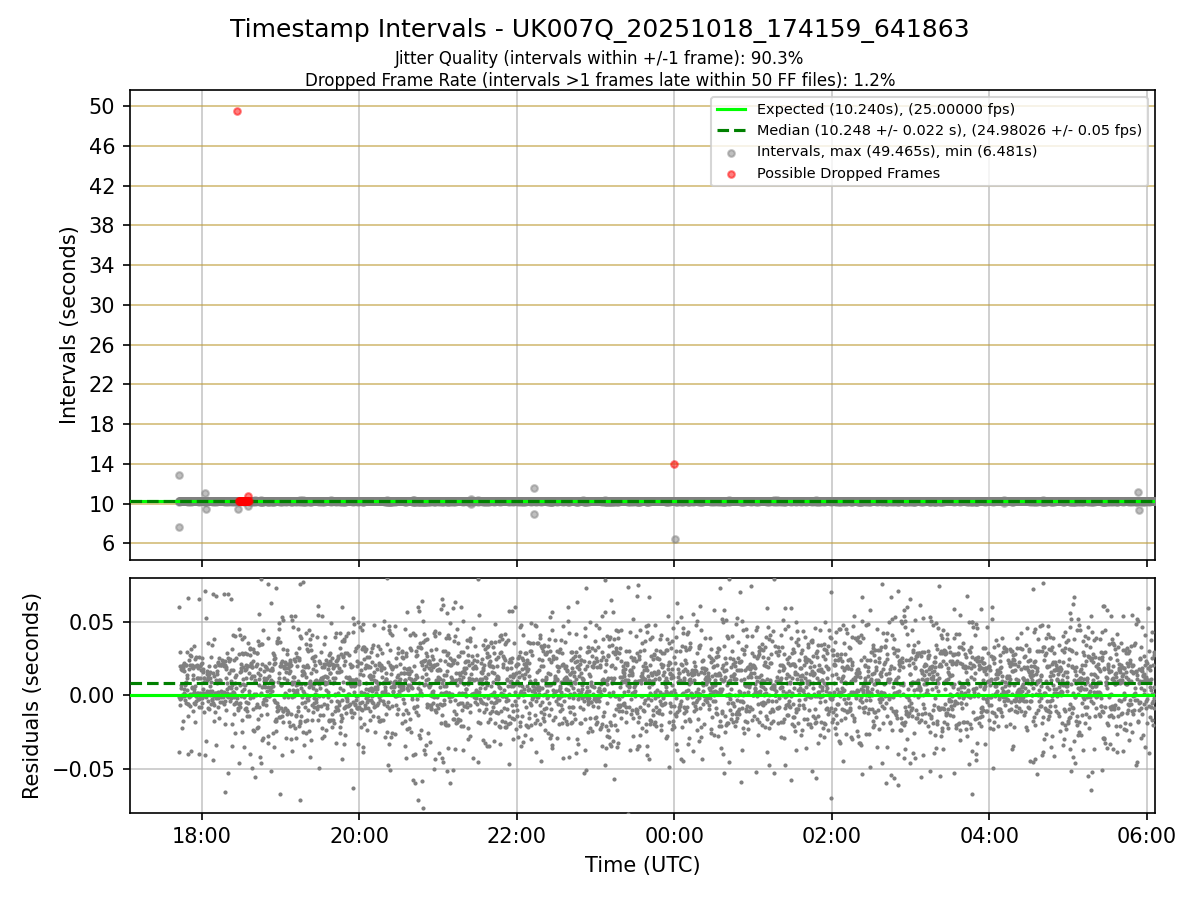Click the 'Residuals (seconds)' y-axis label
Image resolution: width=1200 pixels, height=900 pixels.
[x=32, y=696]
